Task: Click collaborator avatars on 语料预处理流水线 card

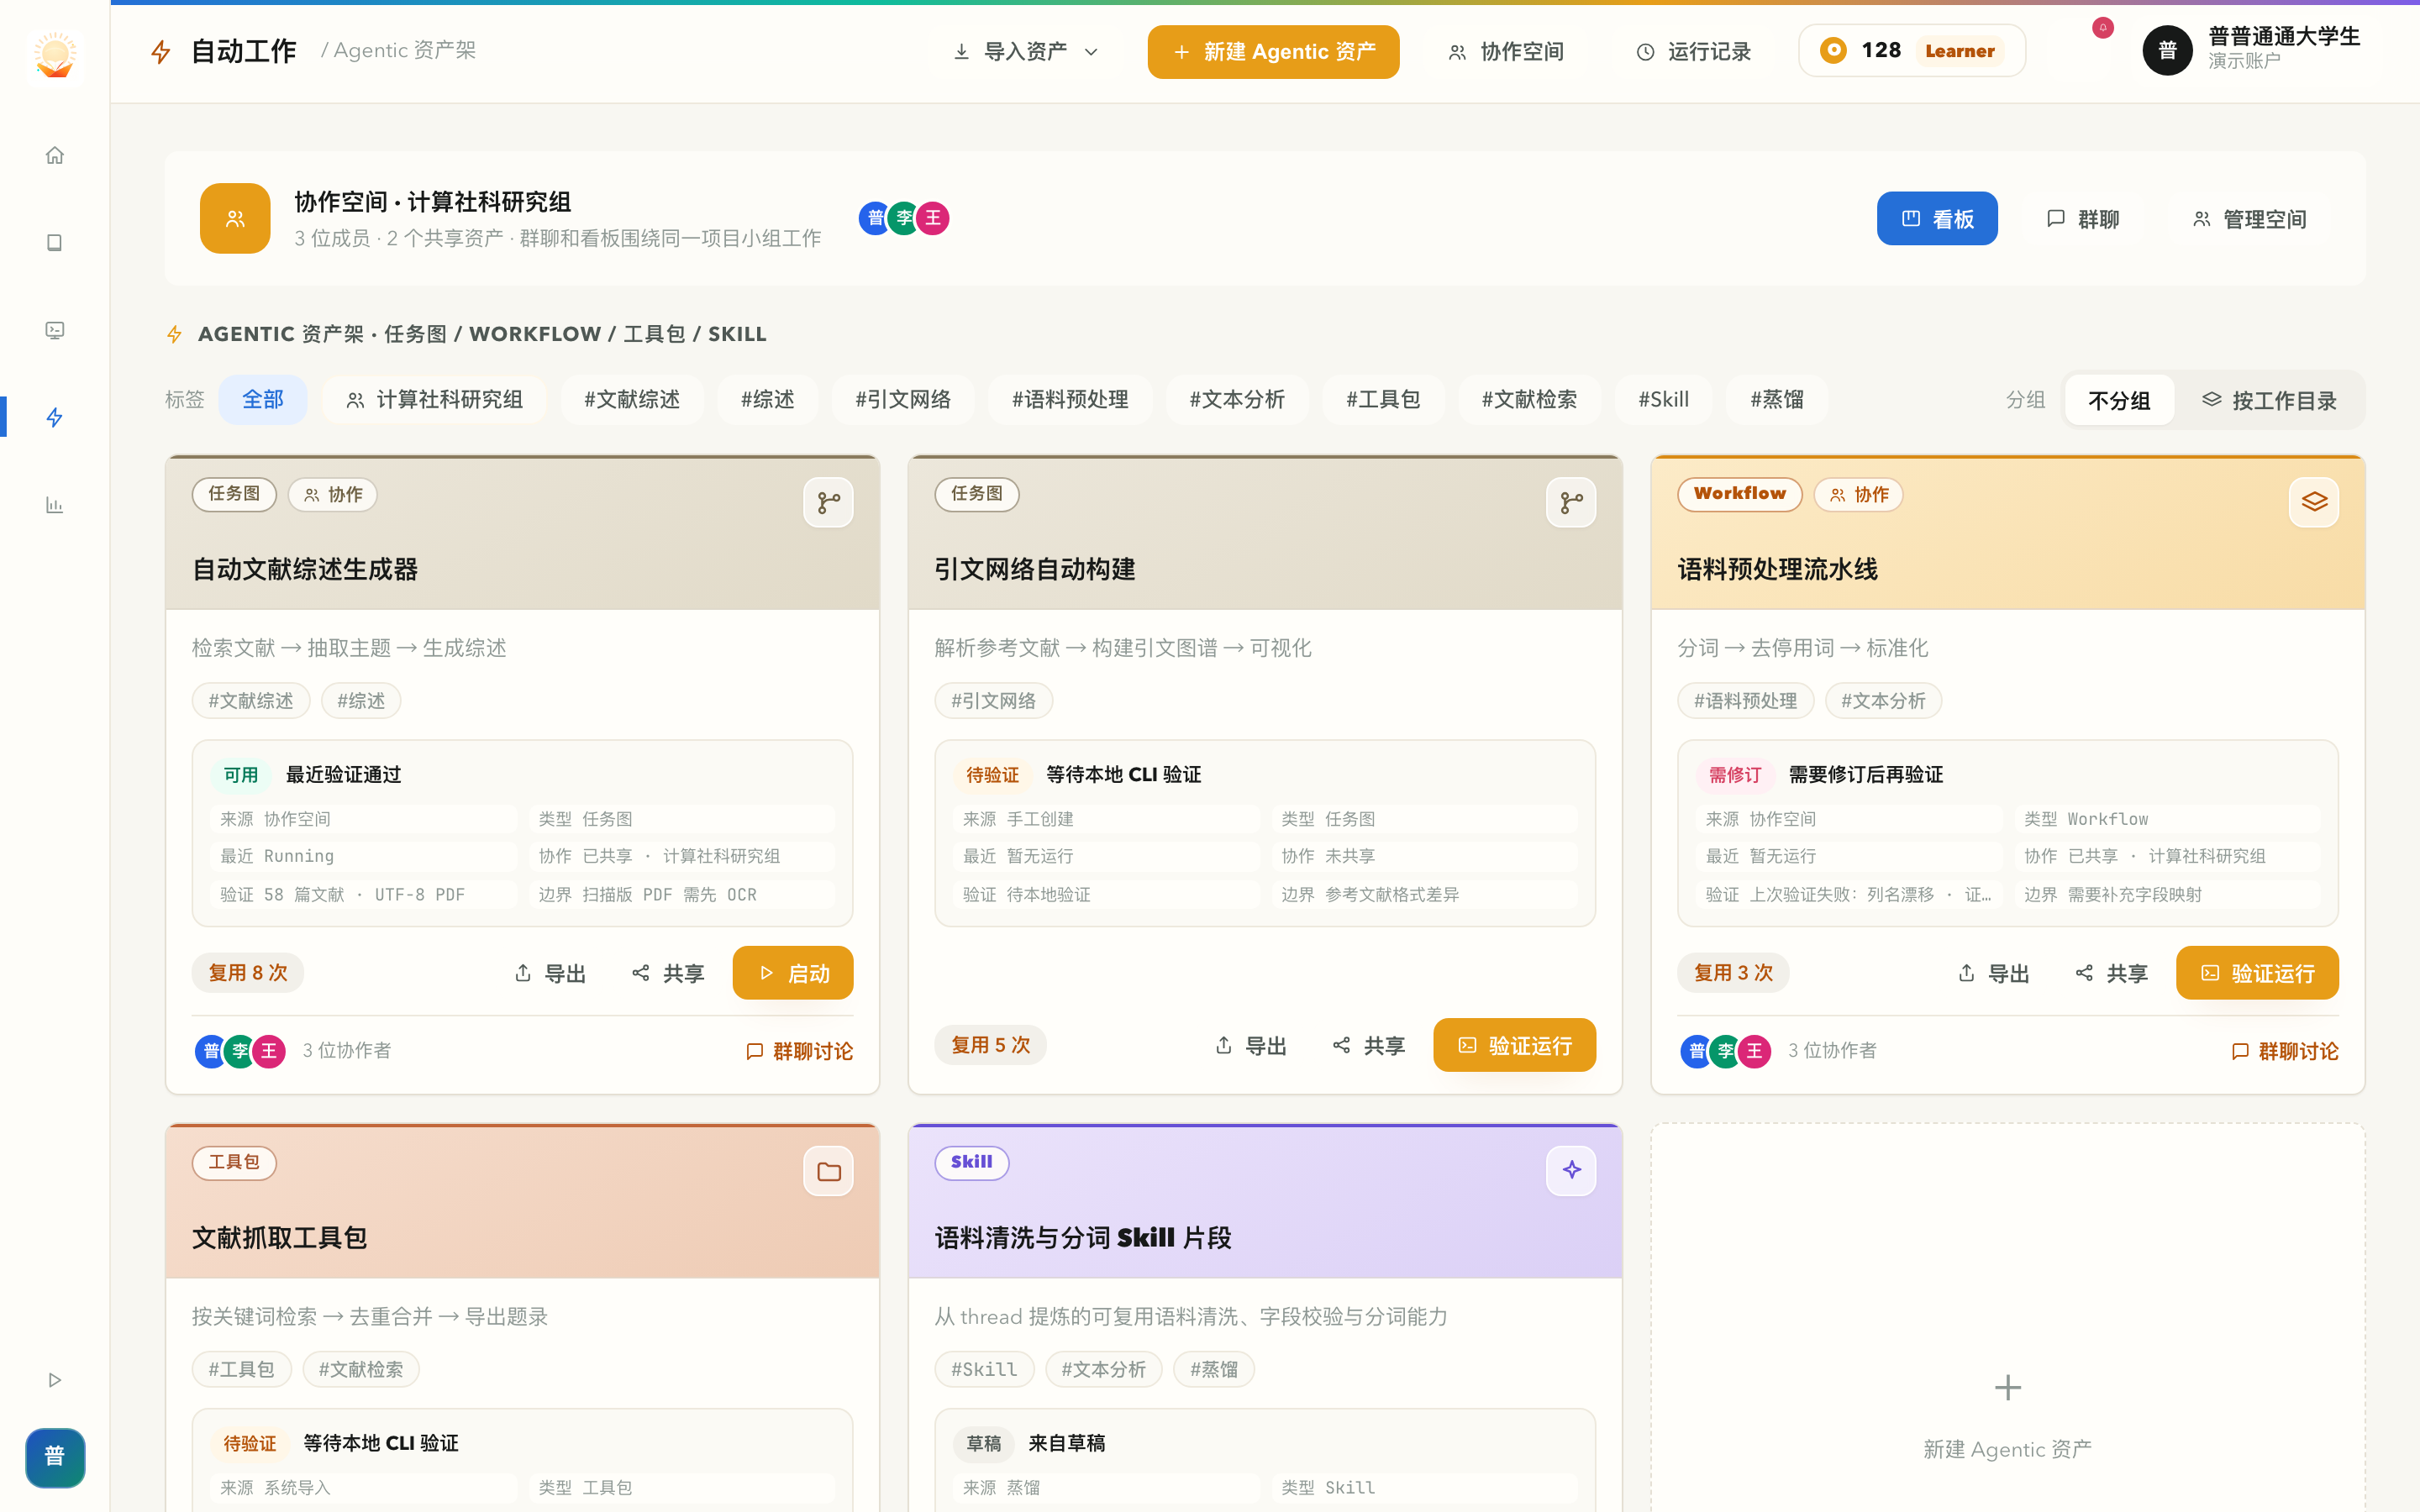Action: click(x=1726, y=1051)
